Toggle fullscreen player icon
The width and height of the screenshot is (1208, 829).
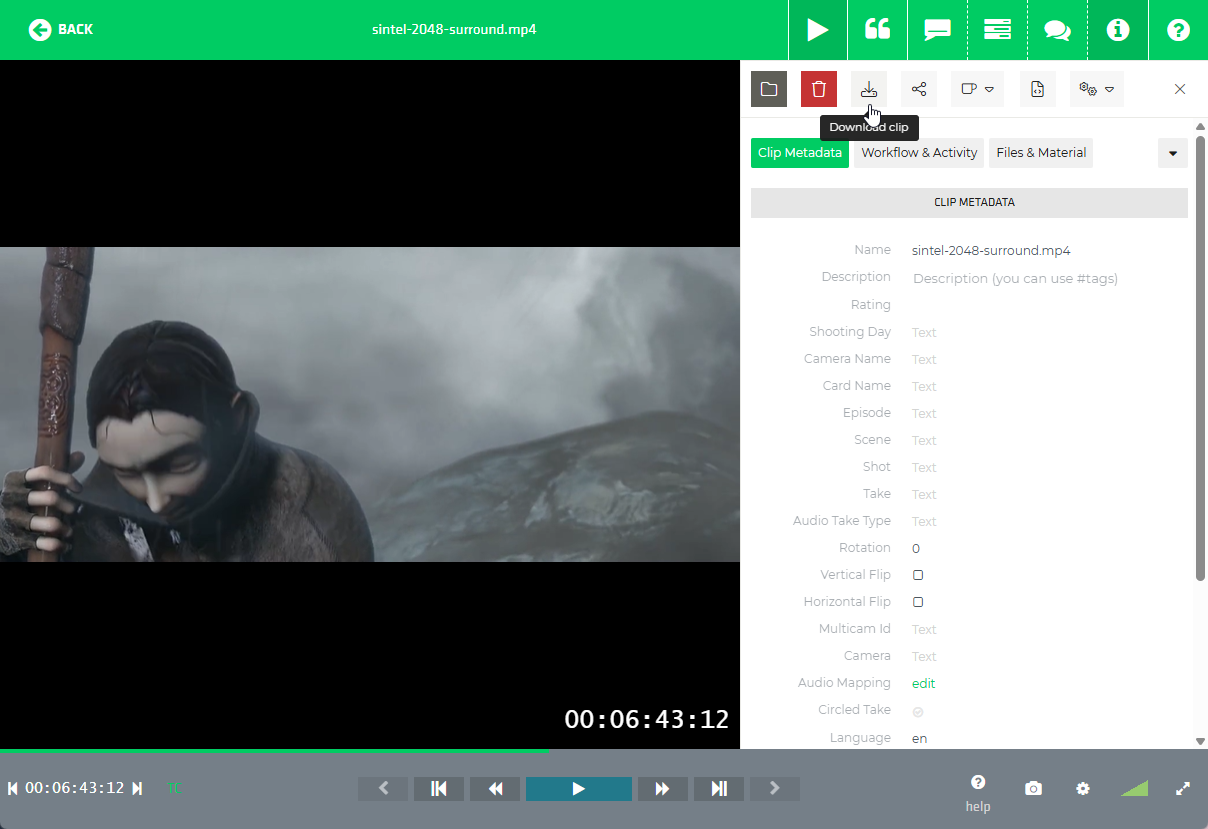coord(1183,788)
